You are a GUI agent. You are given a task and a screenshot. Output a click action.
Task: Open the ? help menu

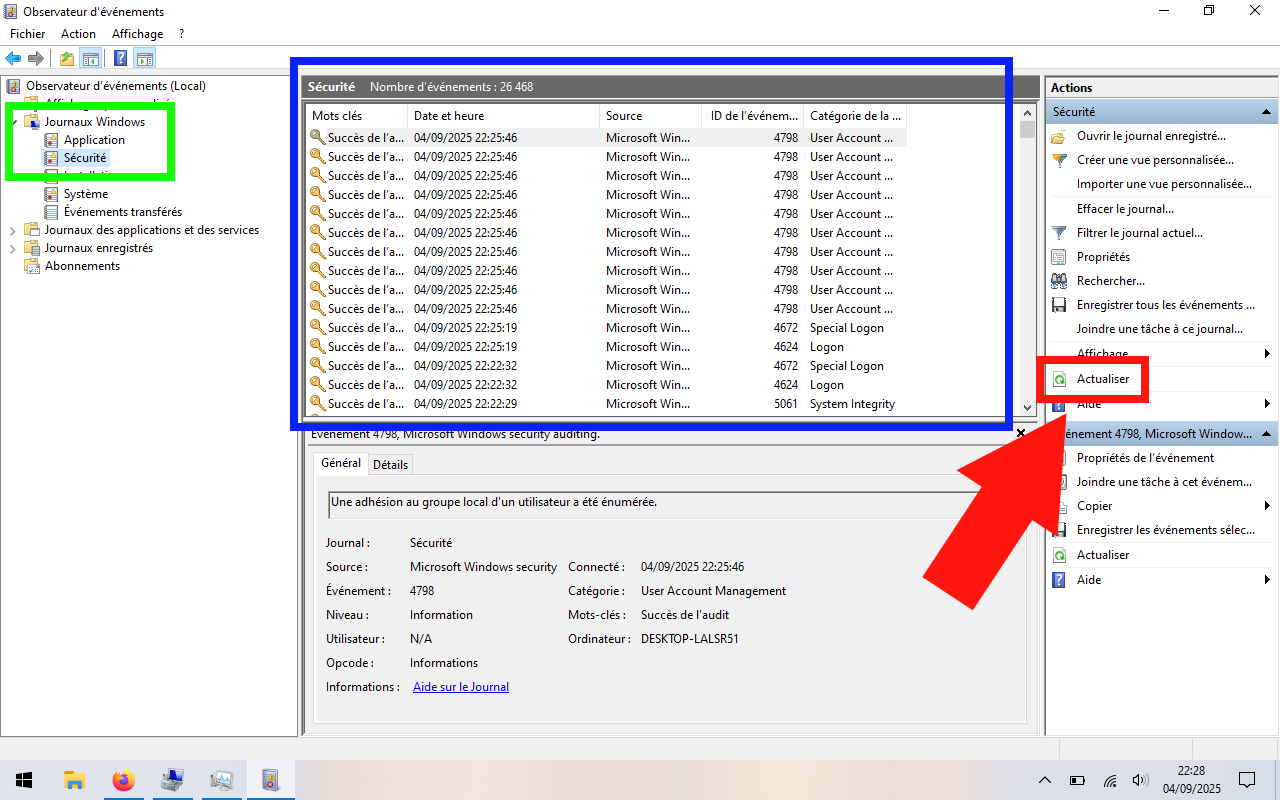click(181, 34)
